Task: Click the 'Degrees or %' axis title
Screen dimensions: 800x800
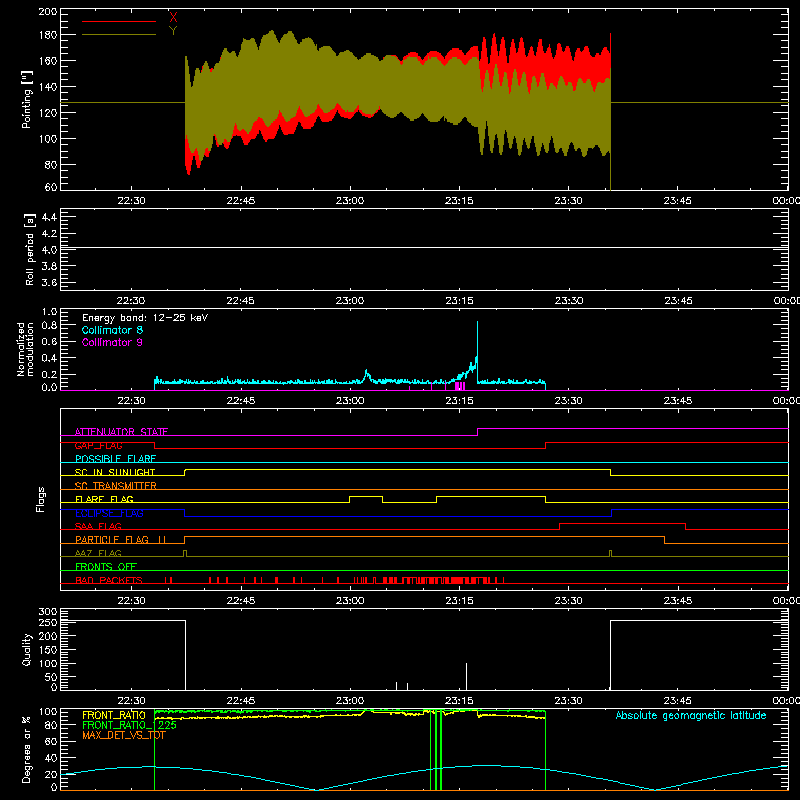Action: point(27,749)
